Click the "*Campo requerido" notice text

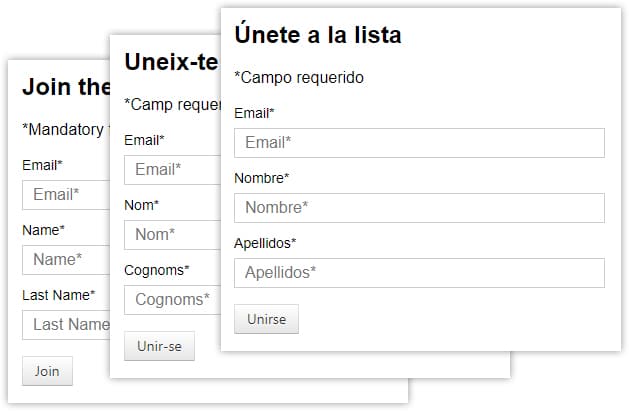tap(299, 77)
